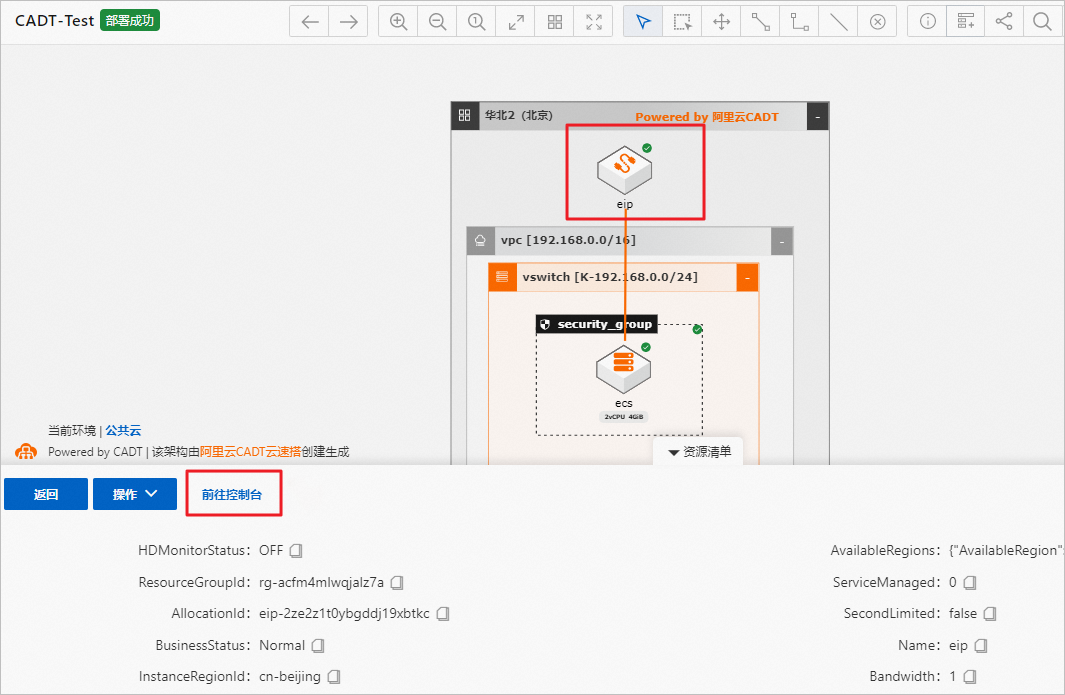Copy the BusinessStatus Normal value
1065x695 pixels.
tap(318, 645)
